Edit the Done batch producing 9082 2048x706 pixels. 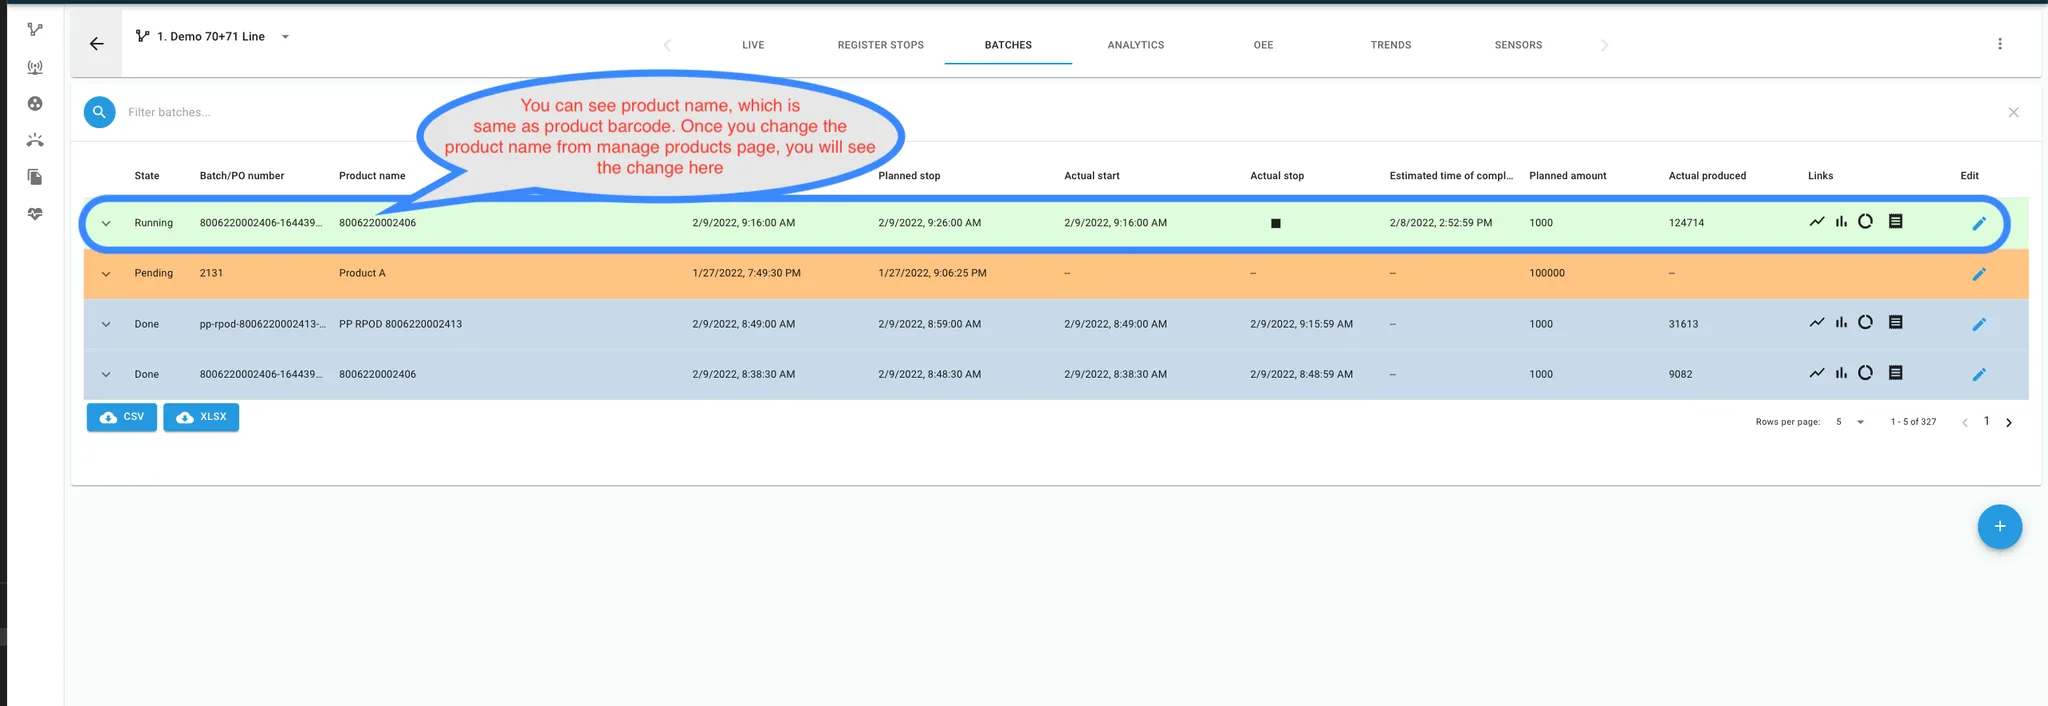[x=1978, y=375]
